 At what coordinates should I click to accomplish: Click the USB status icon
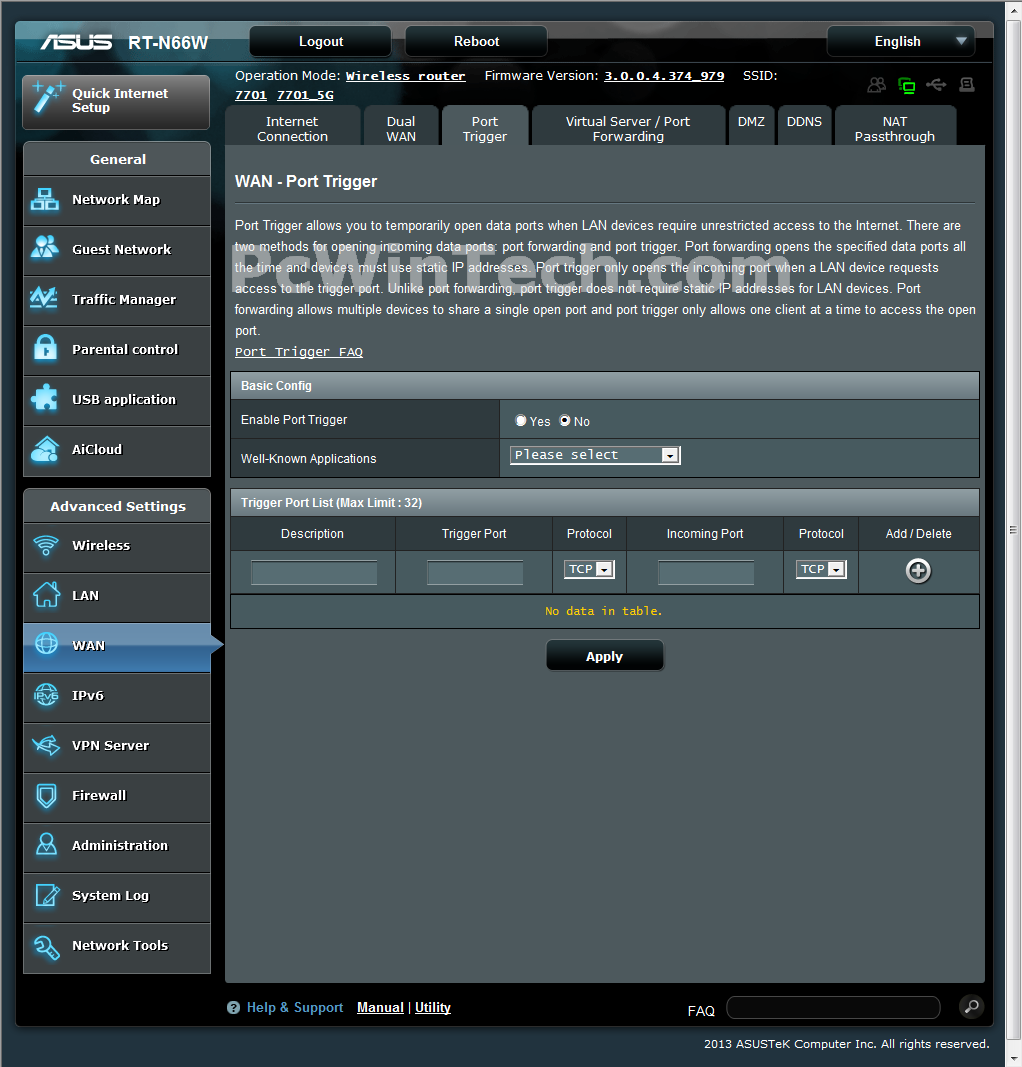(936, 84)
